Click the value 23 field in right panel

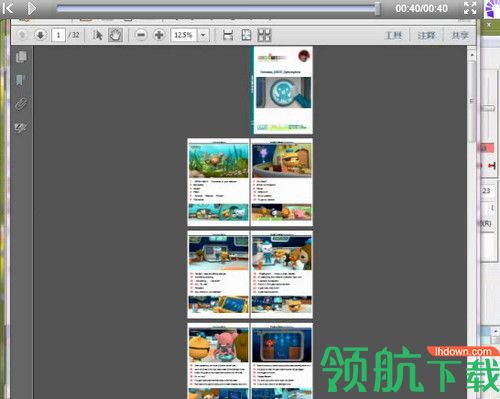tap(487, 191)
